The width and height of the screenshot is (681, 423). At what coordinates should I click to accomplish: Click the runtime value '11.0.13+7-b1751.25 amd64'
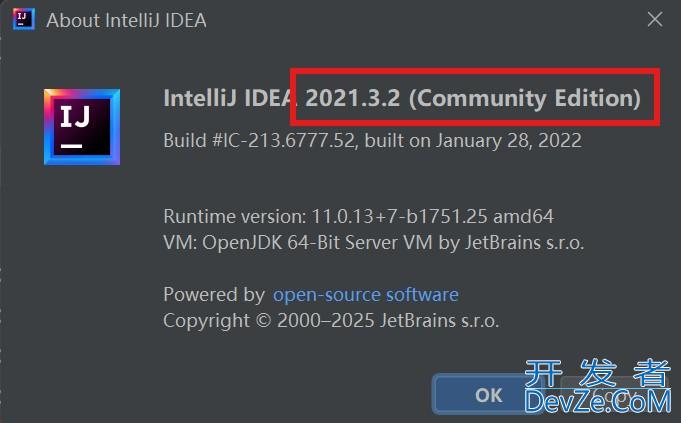pos(432,216)
